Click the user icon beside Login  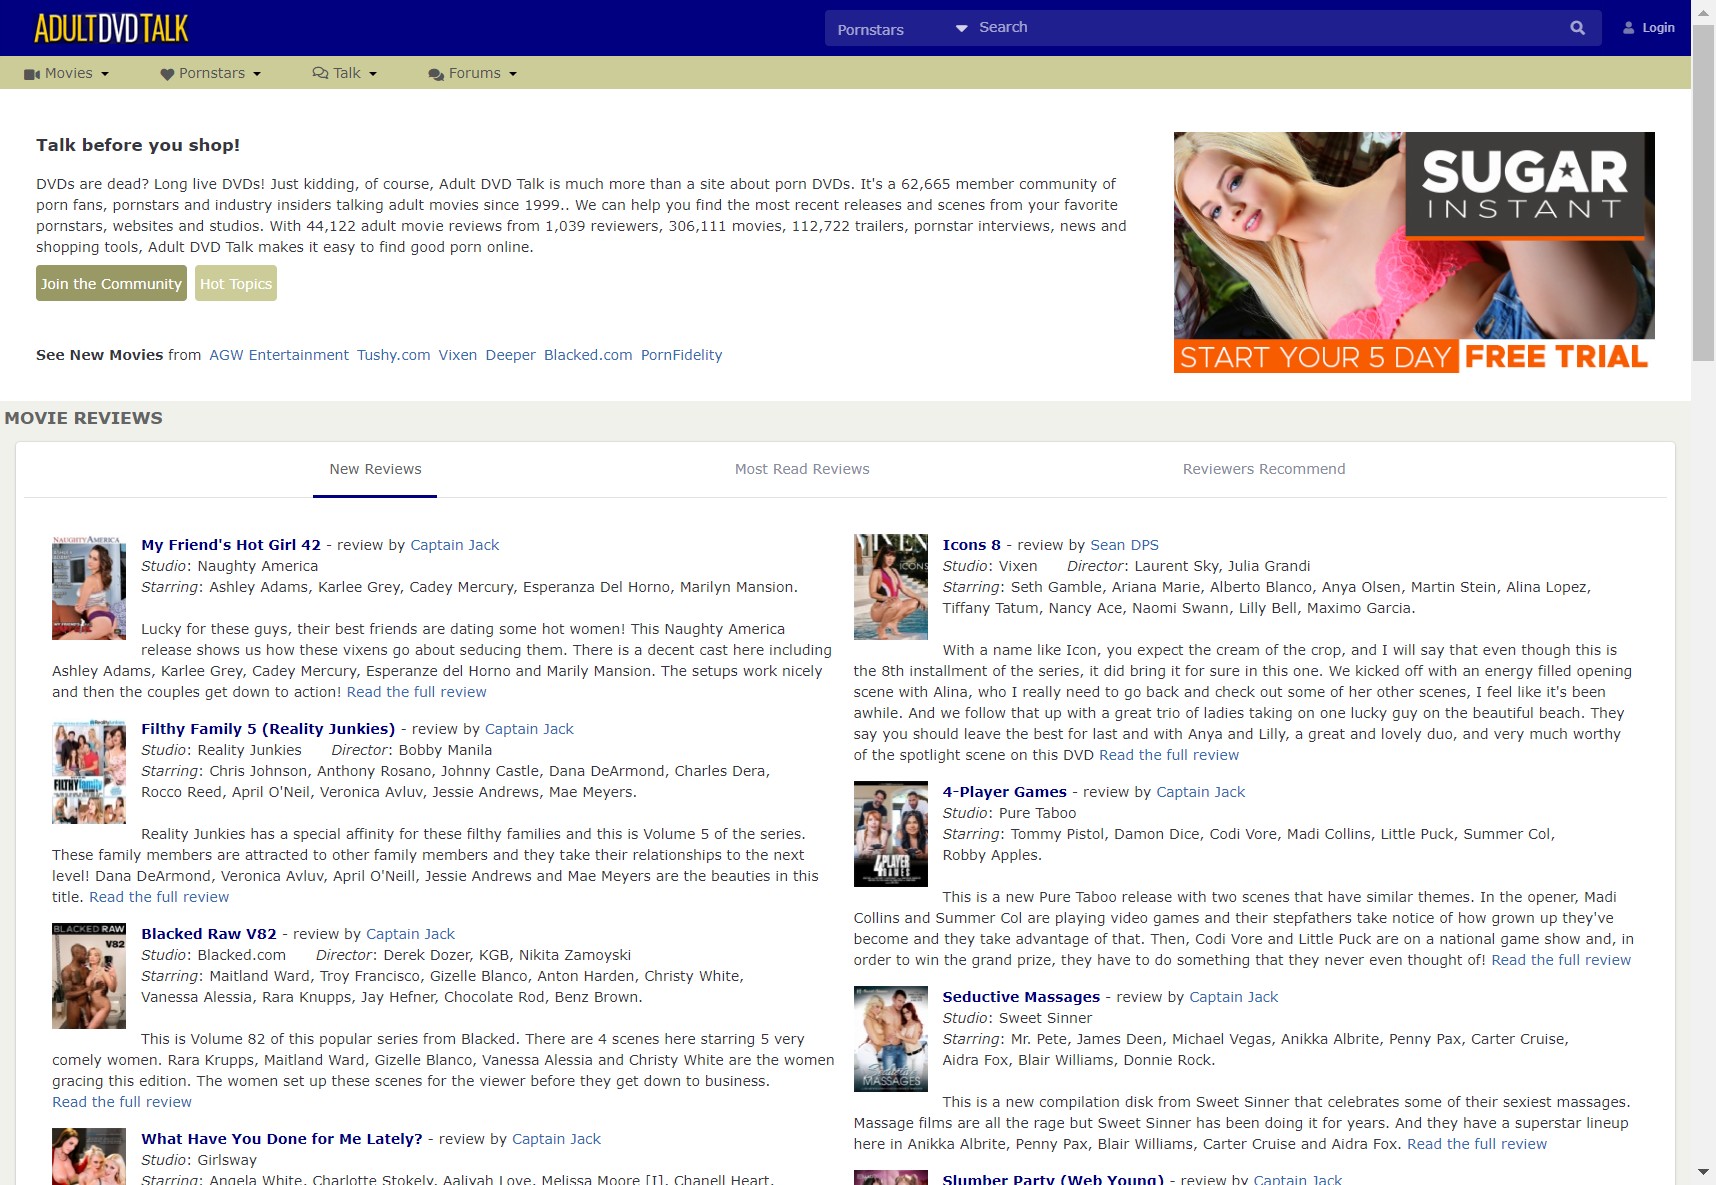[1629, 28]
